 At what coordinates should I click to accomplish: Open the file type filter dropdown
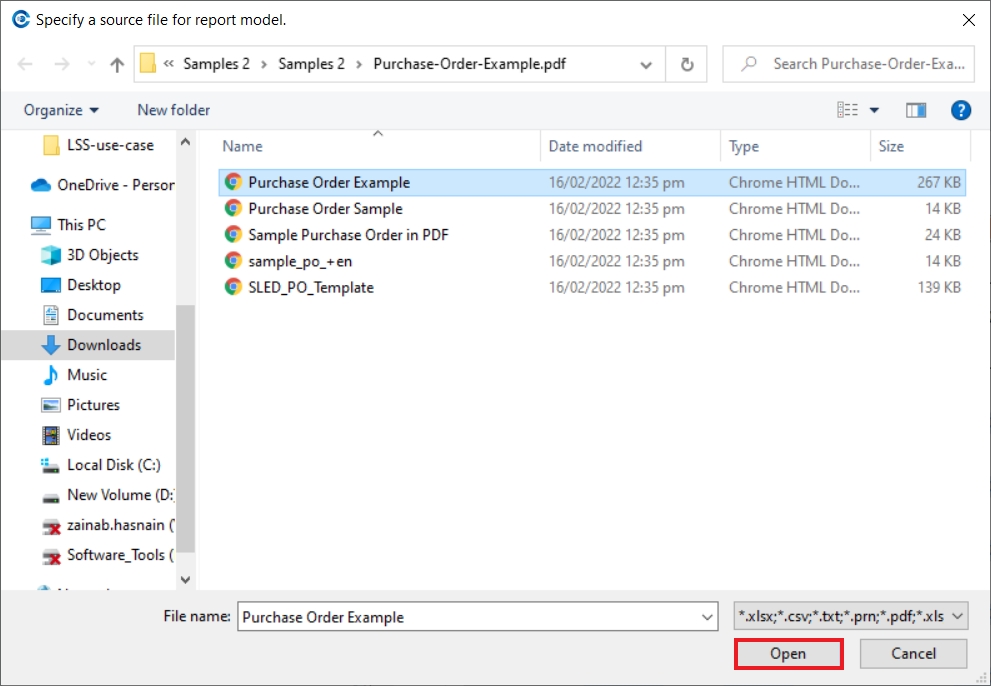[850, 617]
